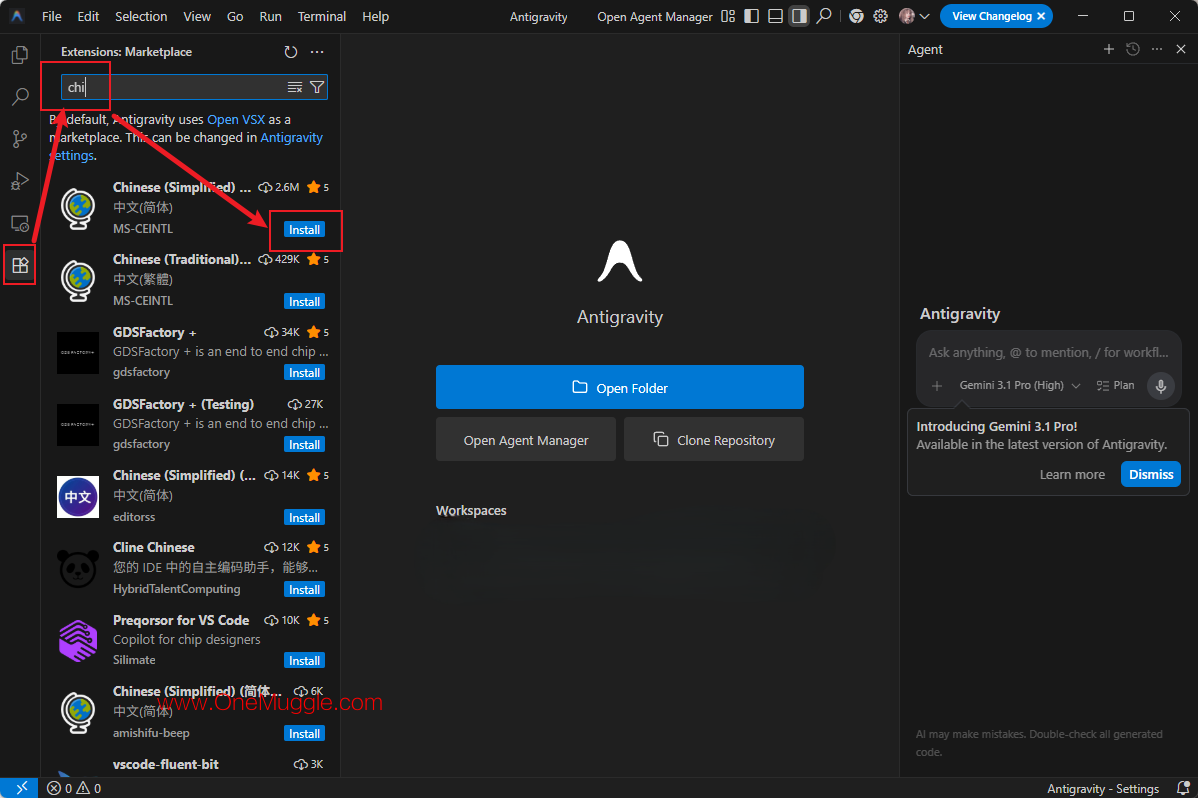Open vscode-fluent-bit extension entry
1198x798 pixels.
[x=190, y=766]
